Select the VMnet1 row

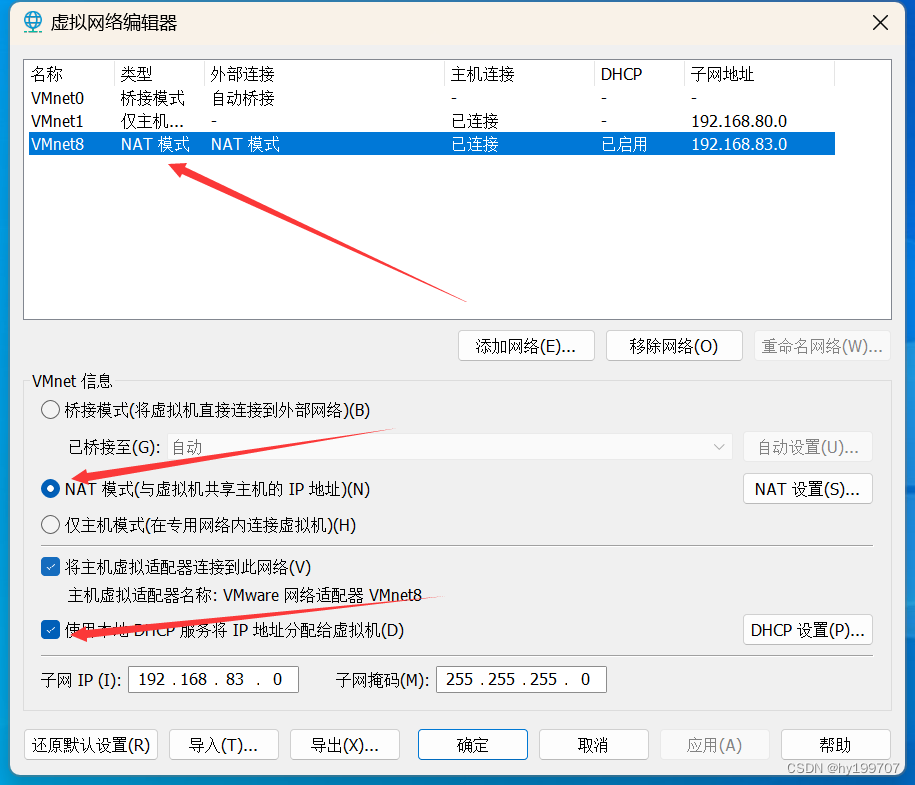pyautogui.click(x=432, y=121)
